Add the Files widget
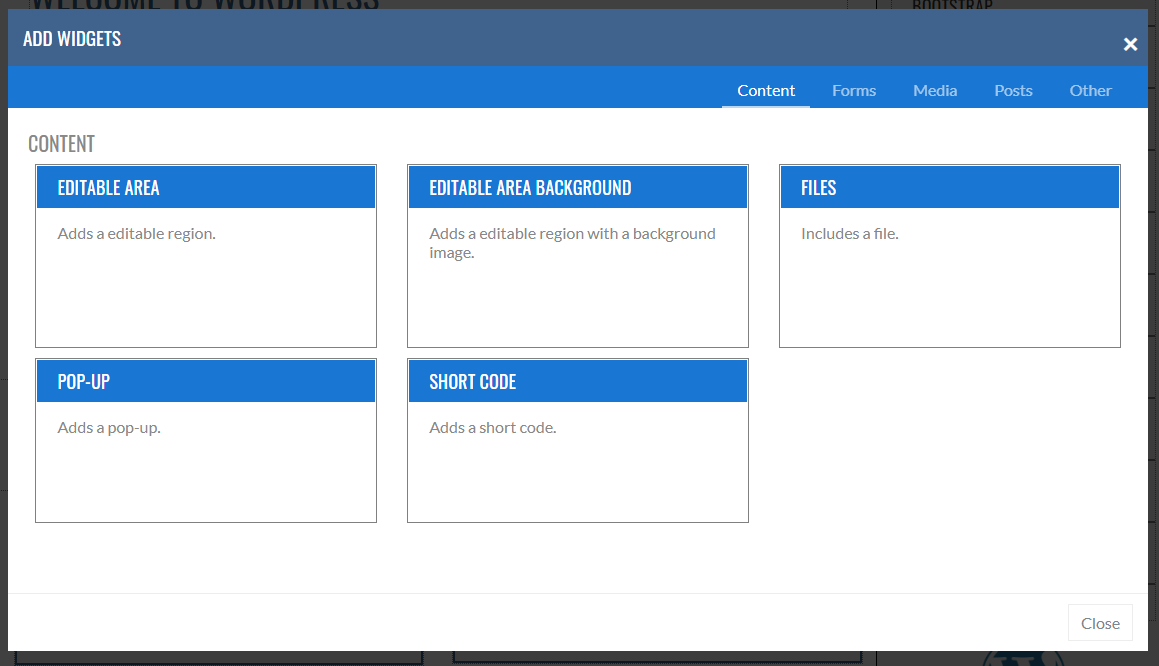This screenshot has width=1159, height=666. [x=950, y=256]
